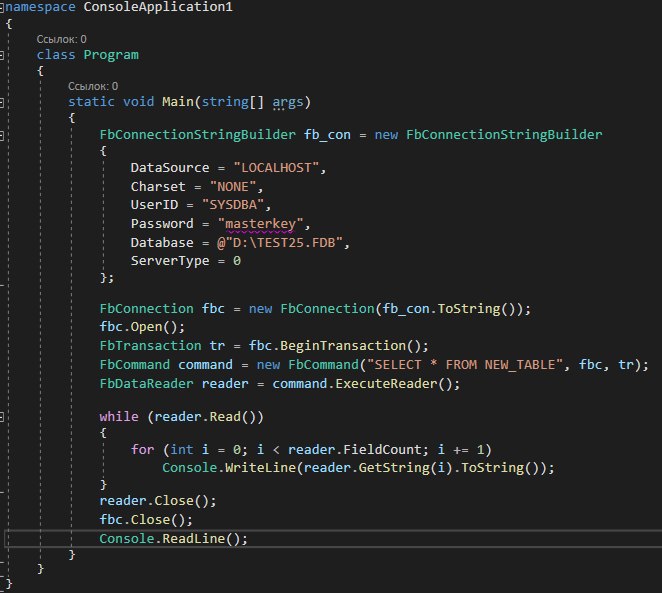
Task: Click the GetString method call
Action: pos(394,468)
